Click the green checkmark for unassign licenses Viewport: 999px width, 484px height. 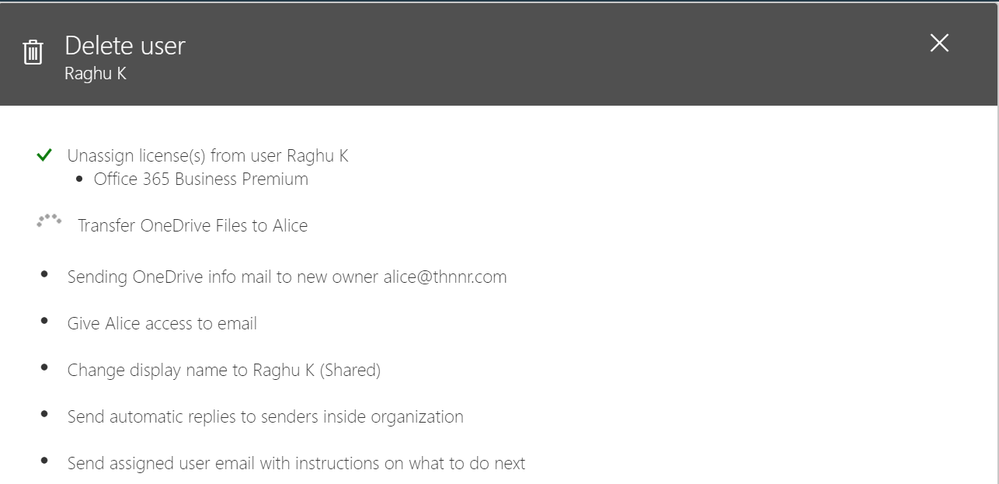click(44, 155)
